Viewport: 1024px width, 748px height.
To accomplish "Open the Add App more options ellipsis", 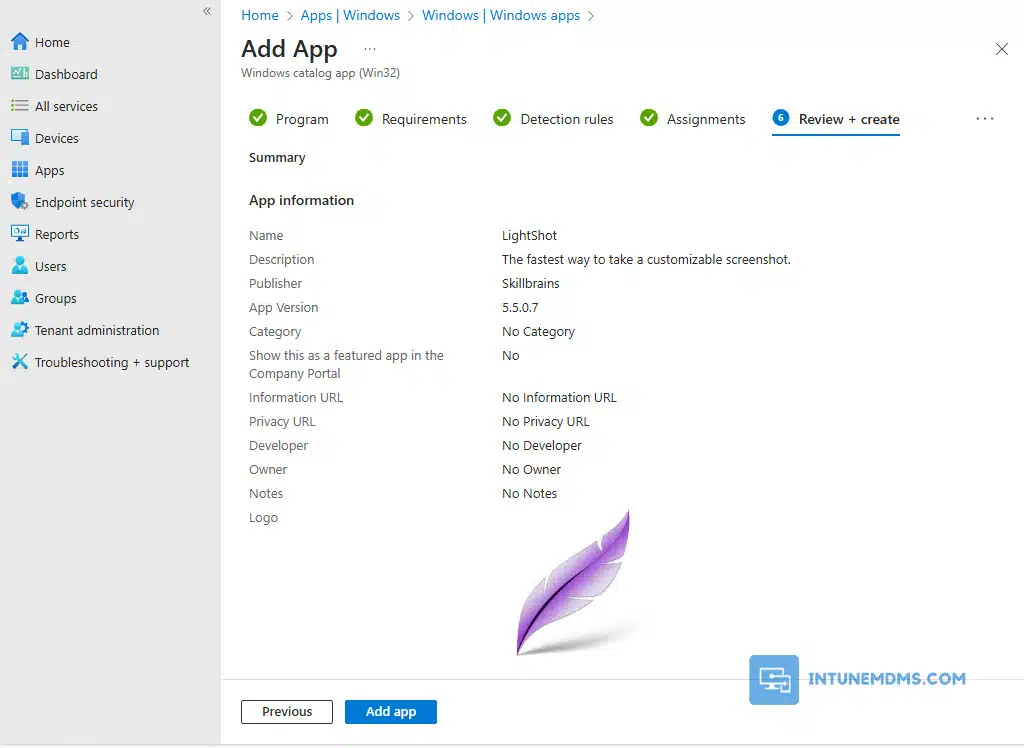I will pyautogui.click(x=370, y=49).
